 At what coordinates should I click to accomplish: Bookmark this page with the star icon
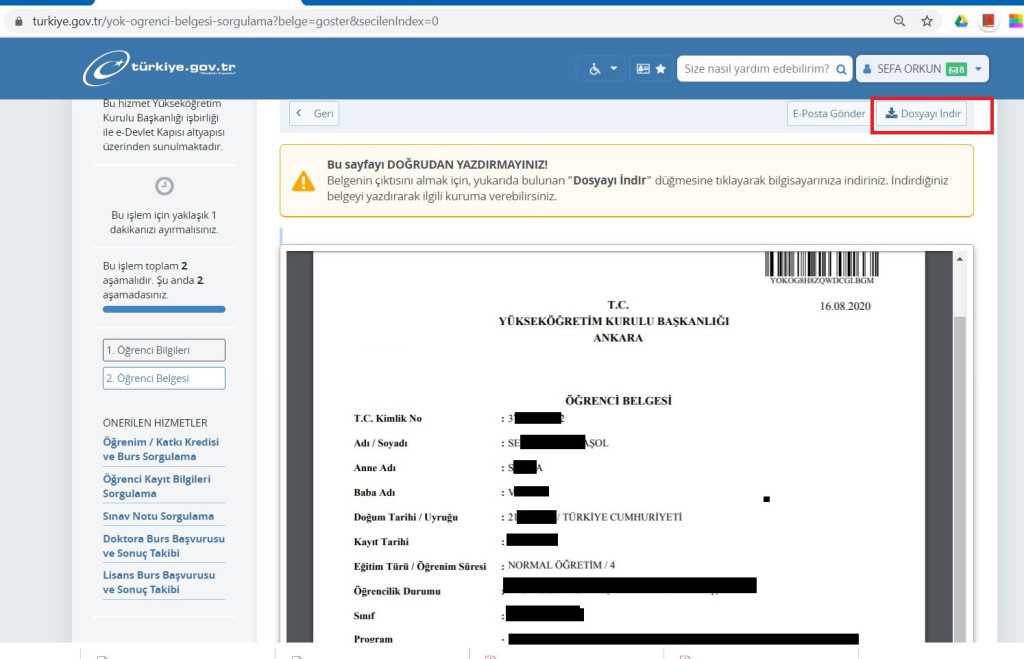927,21
